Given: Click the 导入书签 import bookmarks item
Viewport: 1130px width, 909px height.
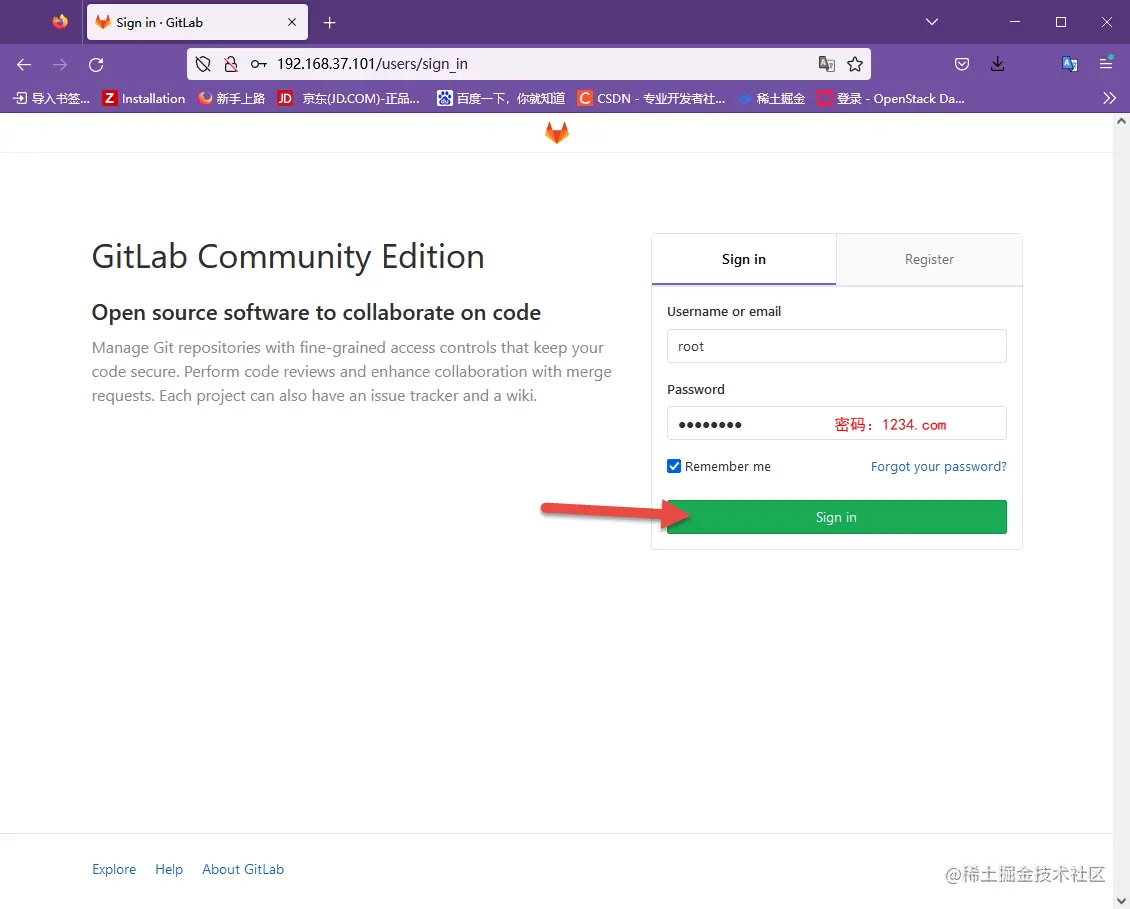Looking at the screenshot, I should 52,98.
